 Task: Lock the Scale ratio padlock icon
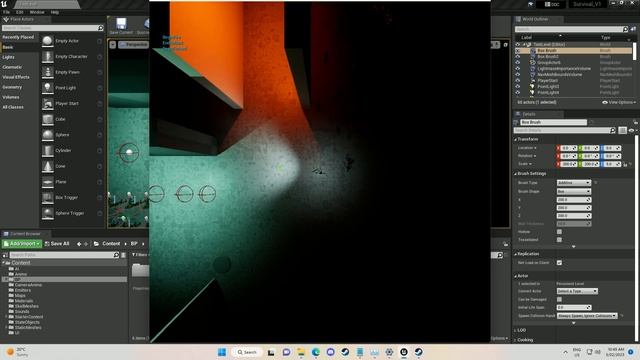(x=625, y=164)
